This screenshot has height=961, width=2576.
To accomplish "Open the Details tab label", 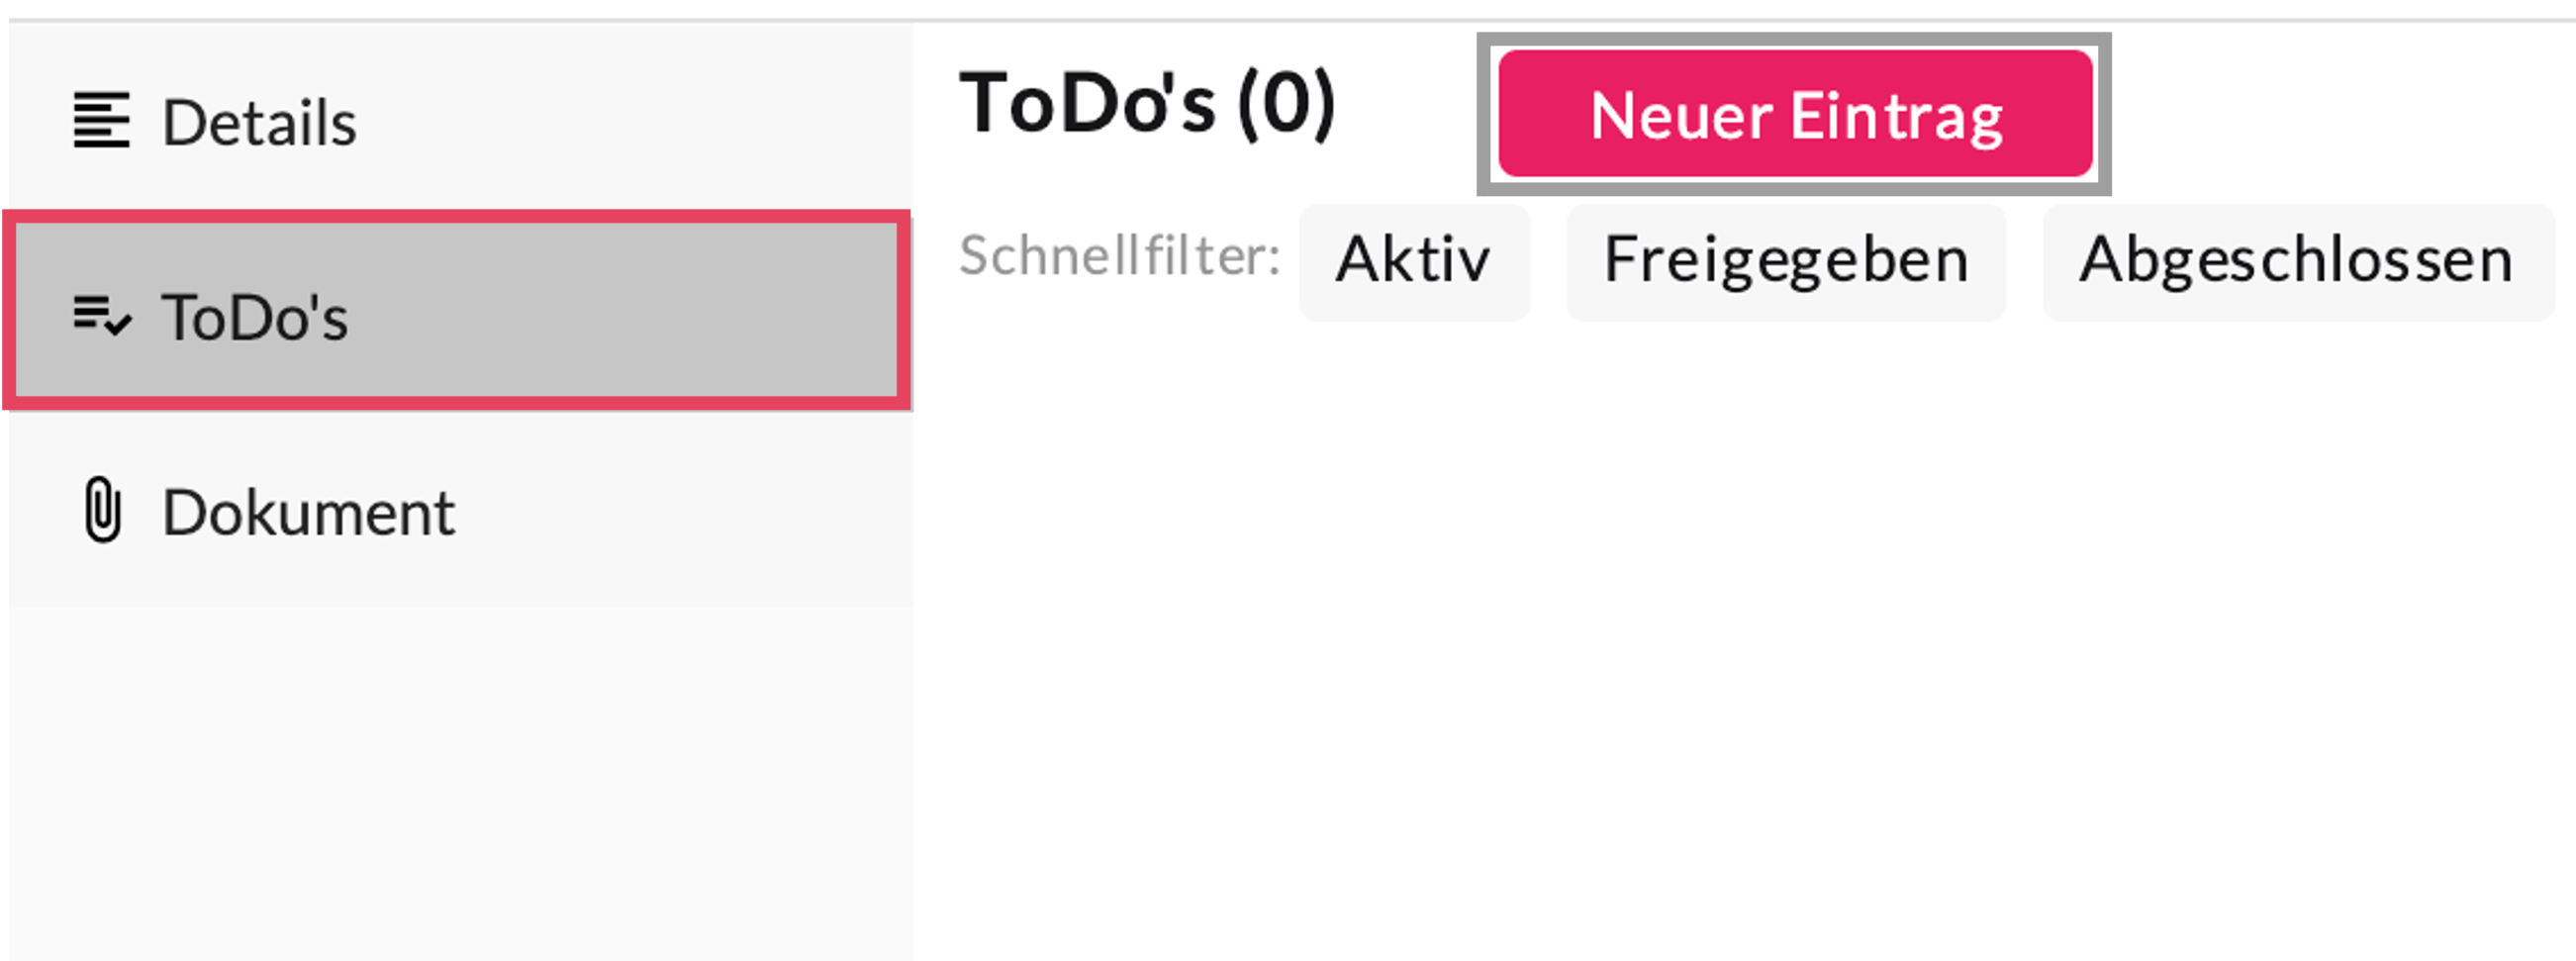I will (259, 122).
